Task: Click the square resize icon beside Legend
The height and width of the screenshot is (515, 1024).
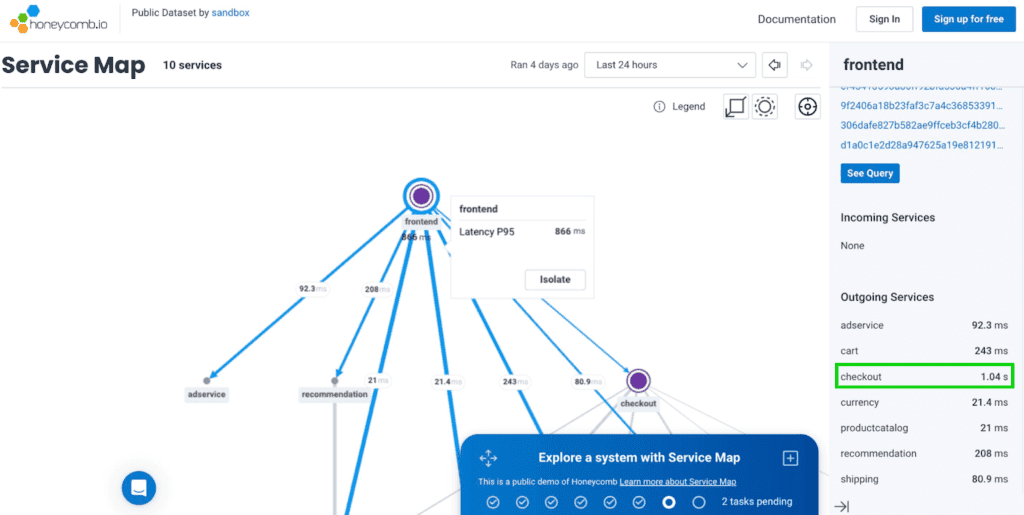Action: [735, 107]
